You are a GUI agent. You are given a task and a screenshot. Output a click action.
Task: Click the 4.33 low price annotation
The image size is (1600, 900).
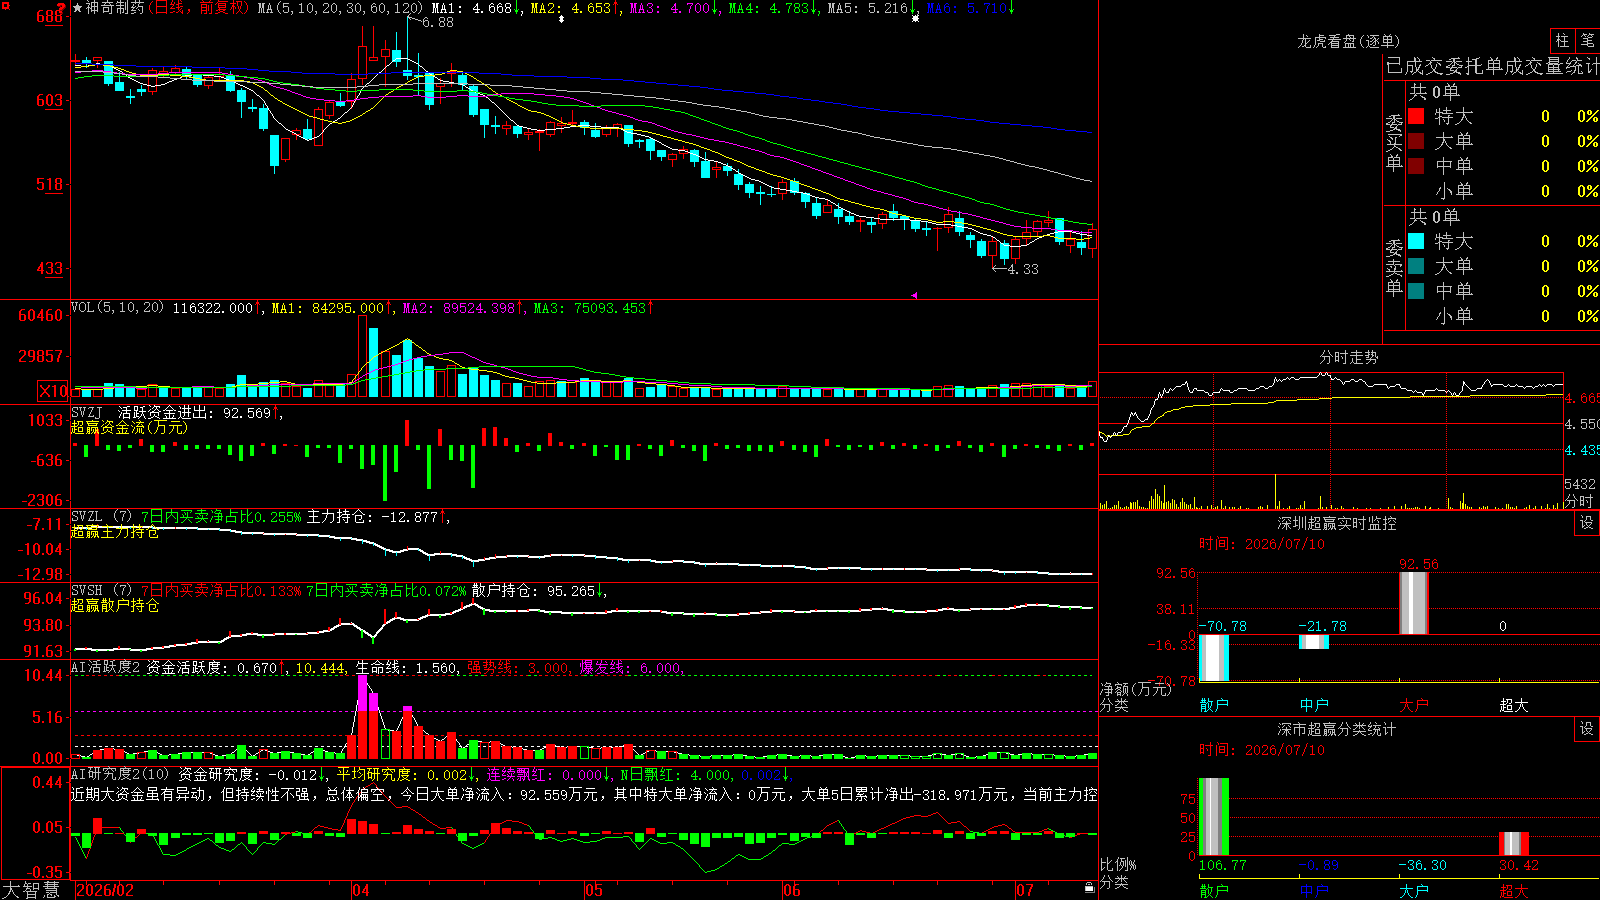click(x=1023, y=269)
